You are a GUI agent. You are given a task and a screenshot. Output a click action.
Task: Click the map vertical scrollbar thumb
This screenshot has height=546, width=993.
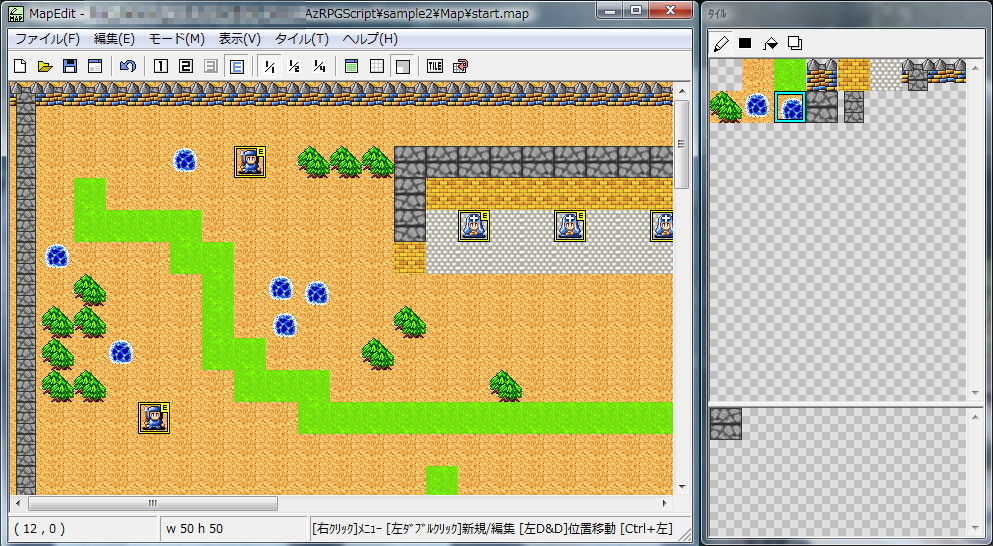pyautogui.click(x=681, y=144)
